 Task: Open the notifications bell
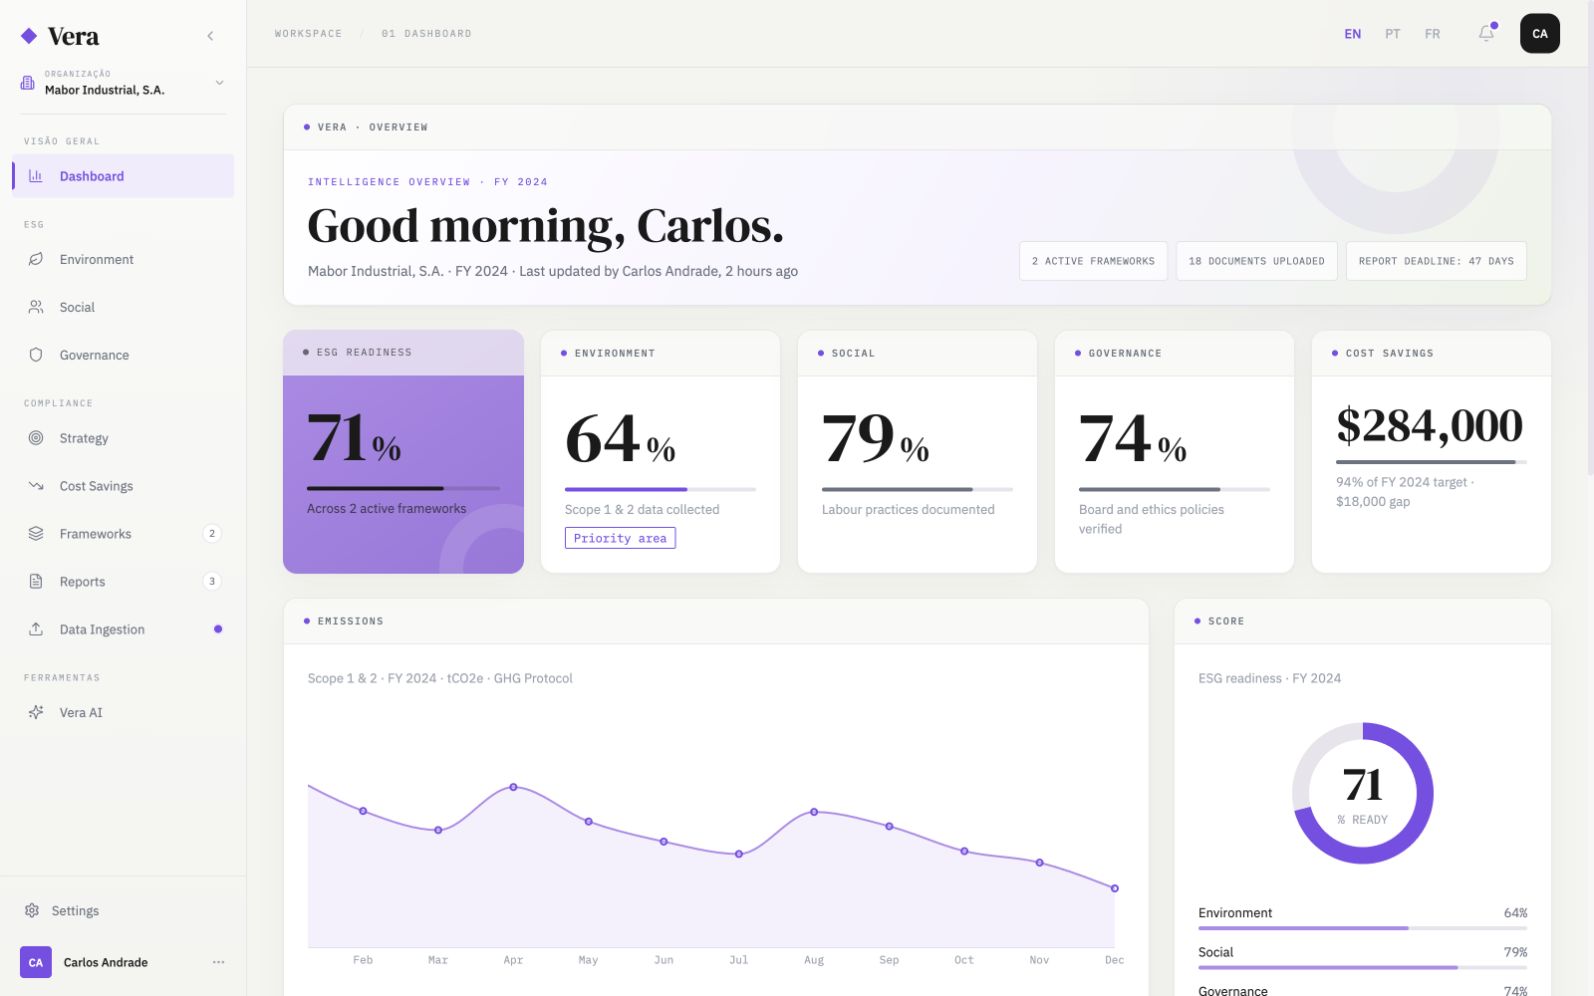pyautogui.click(x=1487, y=33)
